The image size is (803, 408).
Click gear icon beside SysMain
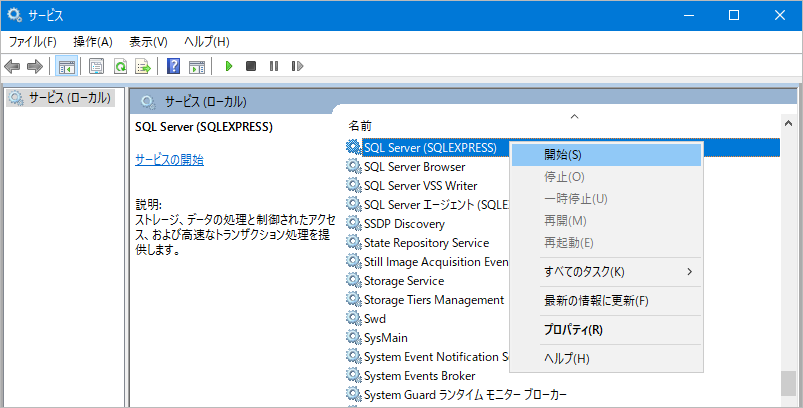[x=353, y=337]
